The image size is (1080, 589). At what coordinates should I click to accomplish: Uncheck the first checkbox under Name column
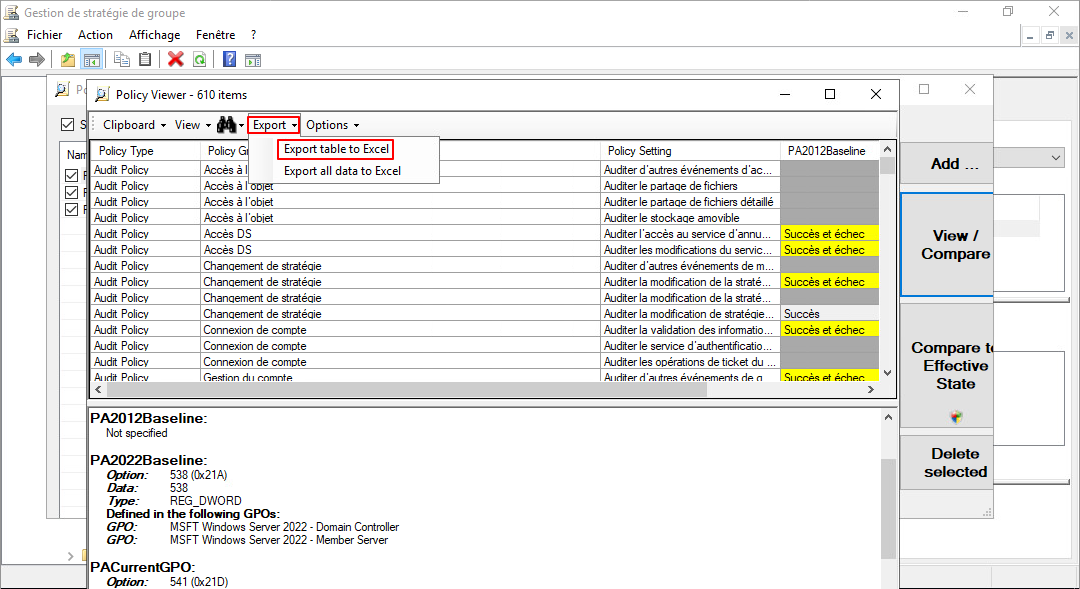pos(71,176)
